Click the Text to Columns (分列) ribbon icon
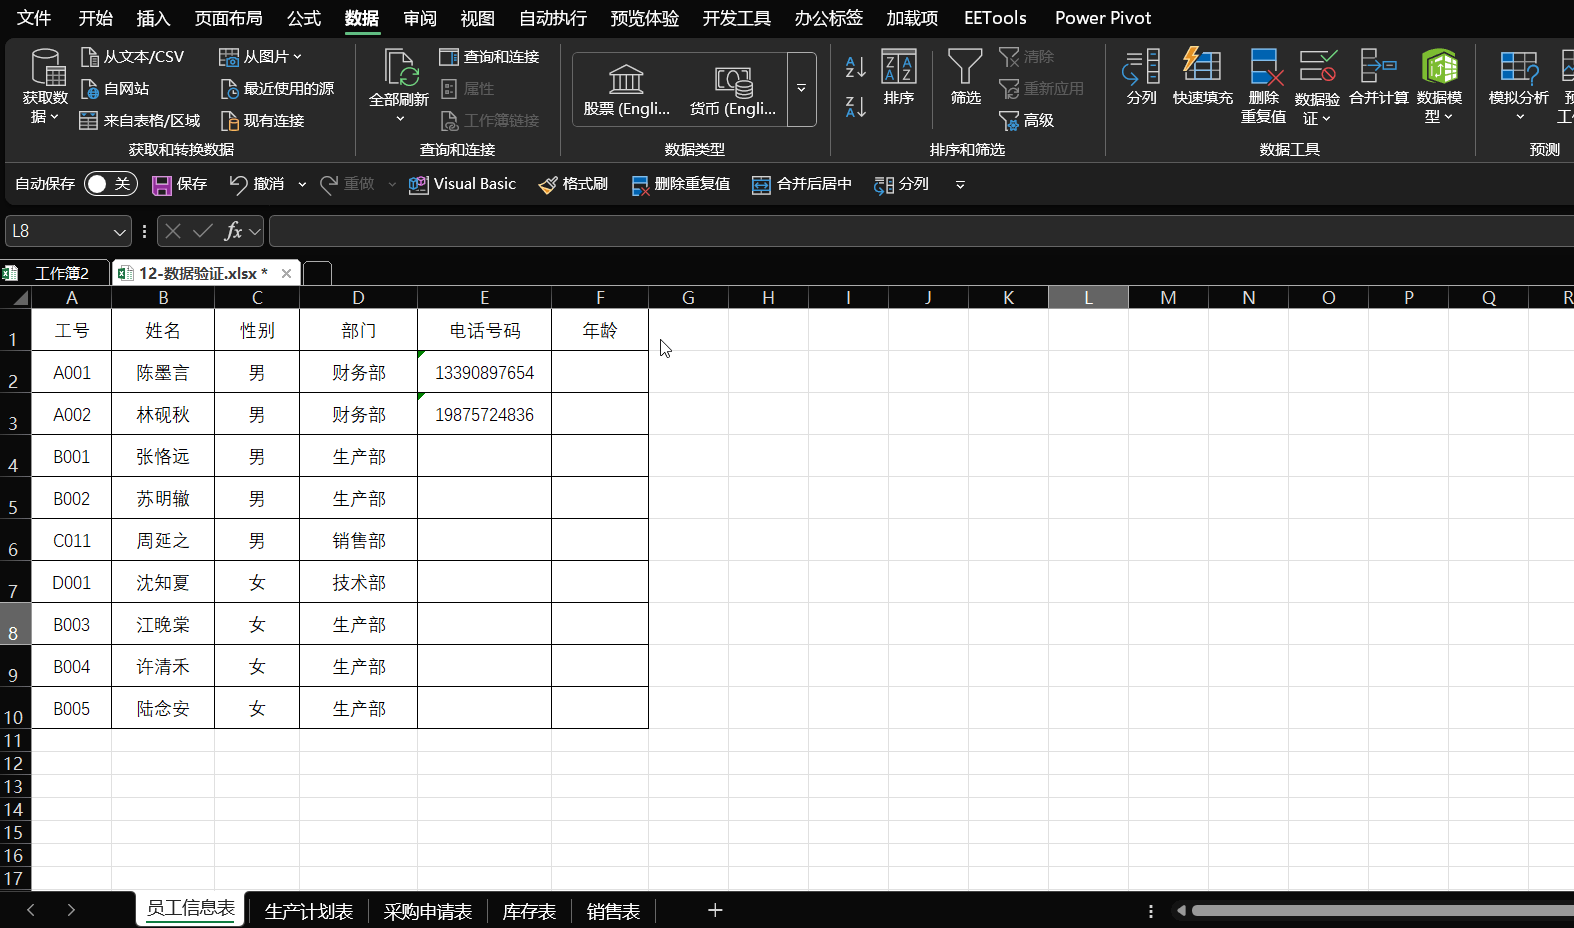 point(1141,66)
